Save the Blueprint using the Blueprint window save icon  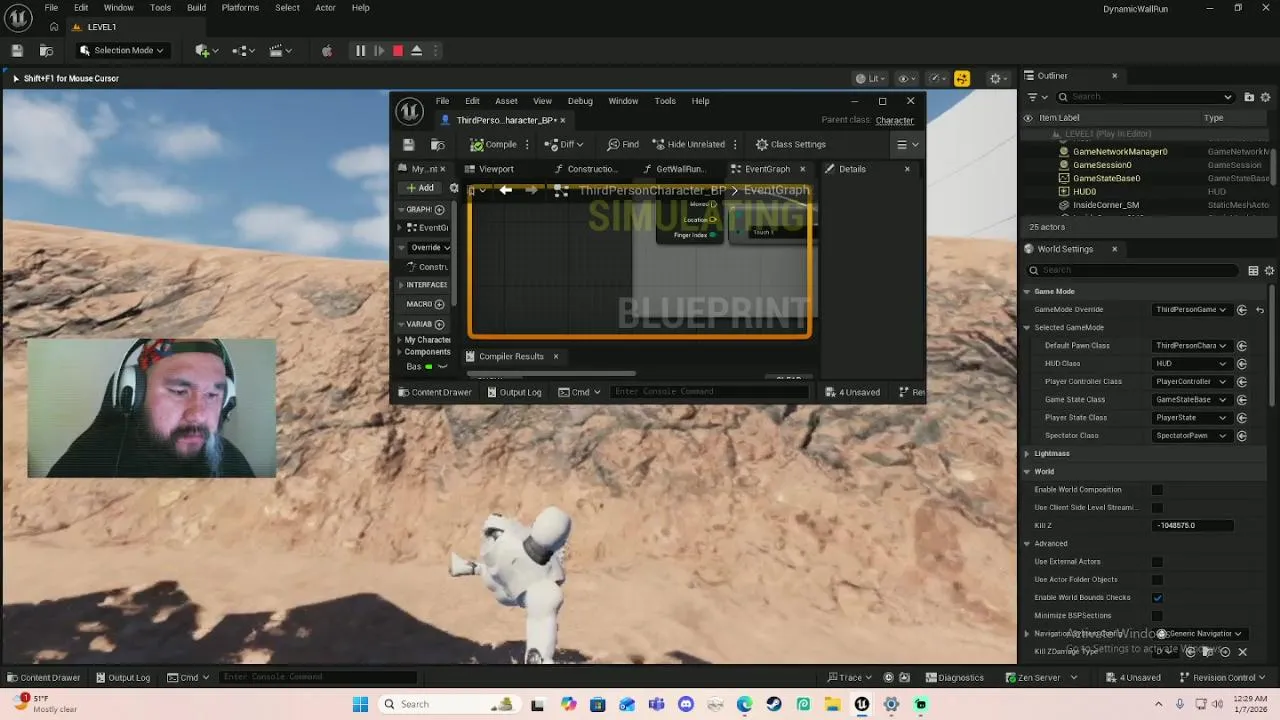coord(408,144)
